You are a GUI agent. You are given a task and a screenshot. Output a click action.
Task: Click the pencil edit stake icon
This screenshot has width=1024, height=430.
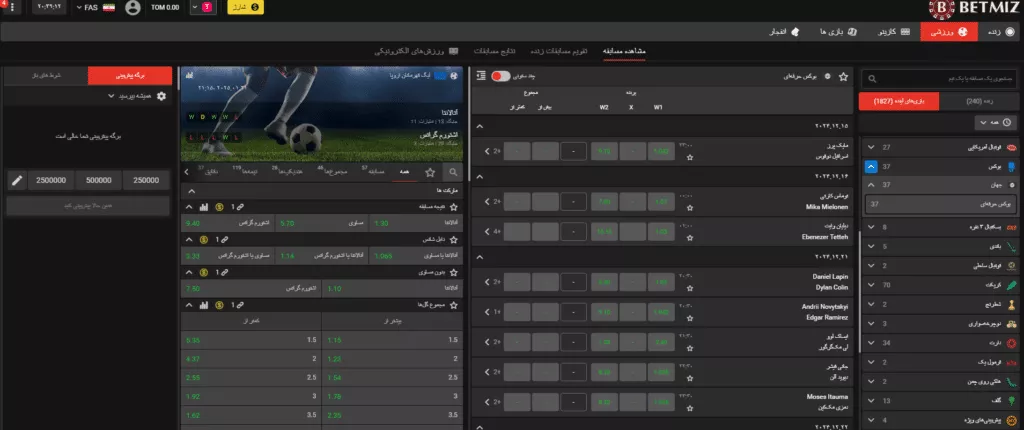16,180
